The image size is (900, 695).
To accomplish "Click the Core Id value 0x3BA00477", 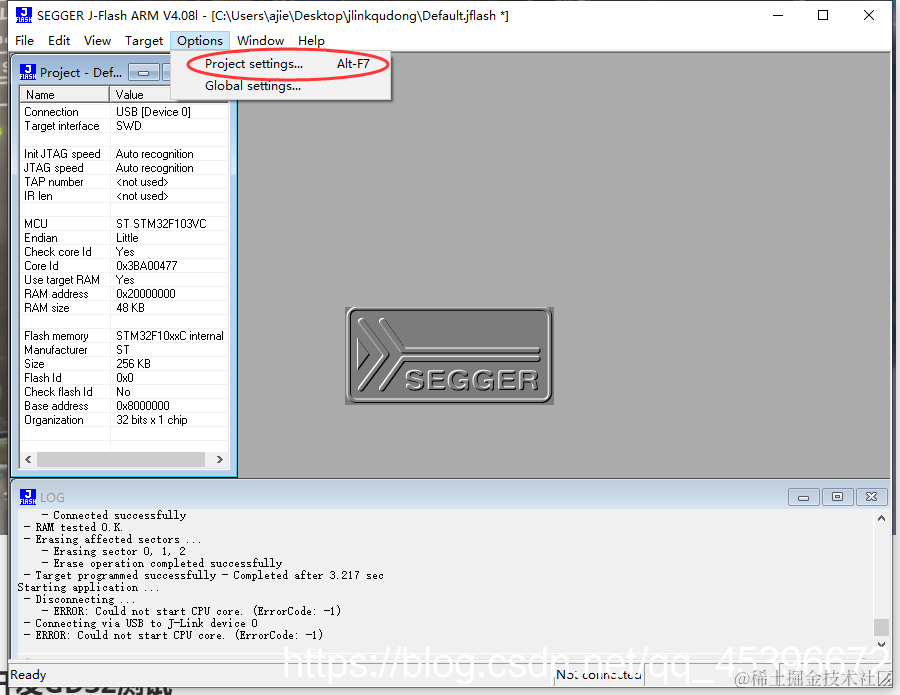I will [146, 266].
